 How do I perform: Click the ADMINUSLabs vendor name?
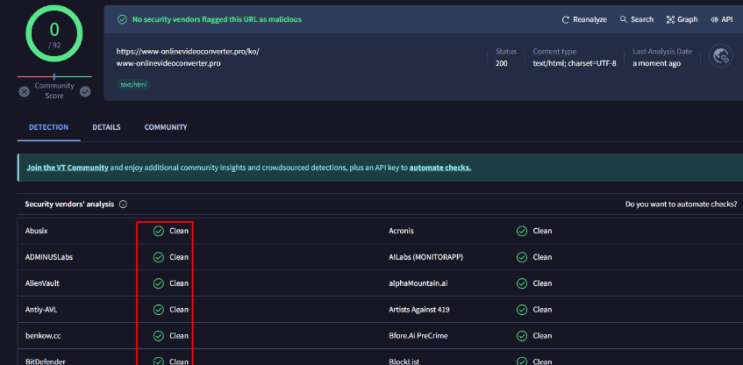point(49,257)
